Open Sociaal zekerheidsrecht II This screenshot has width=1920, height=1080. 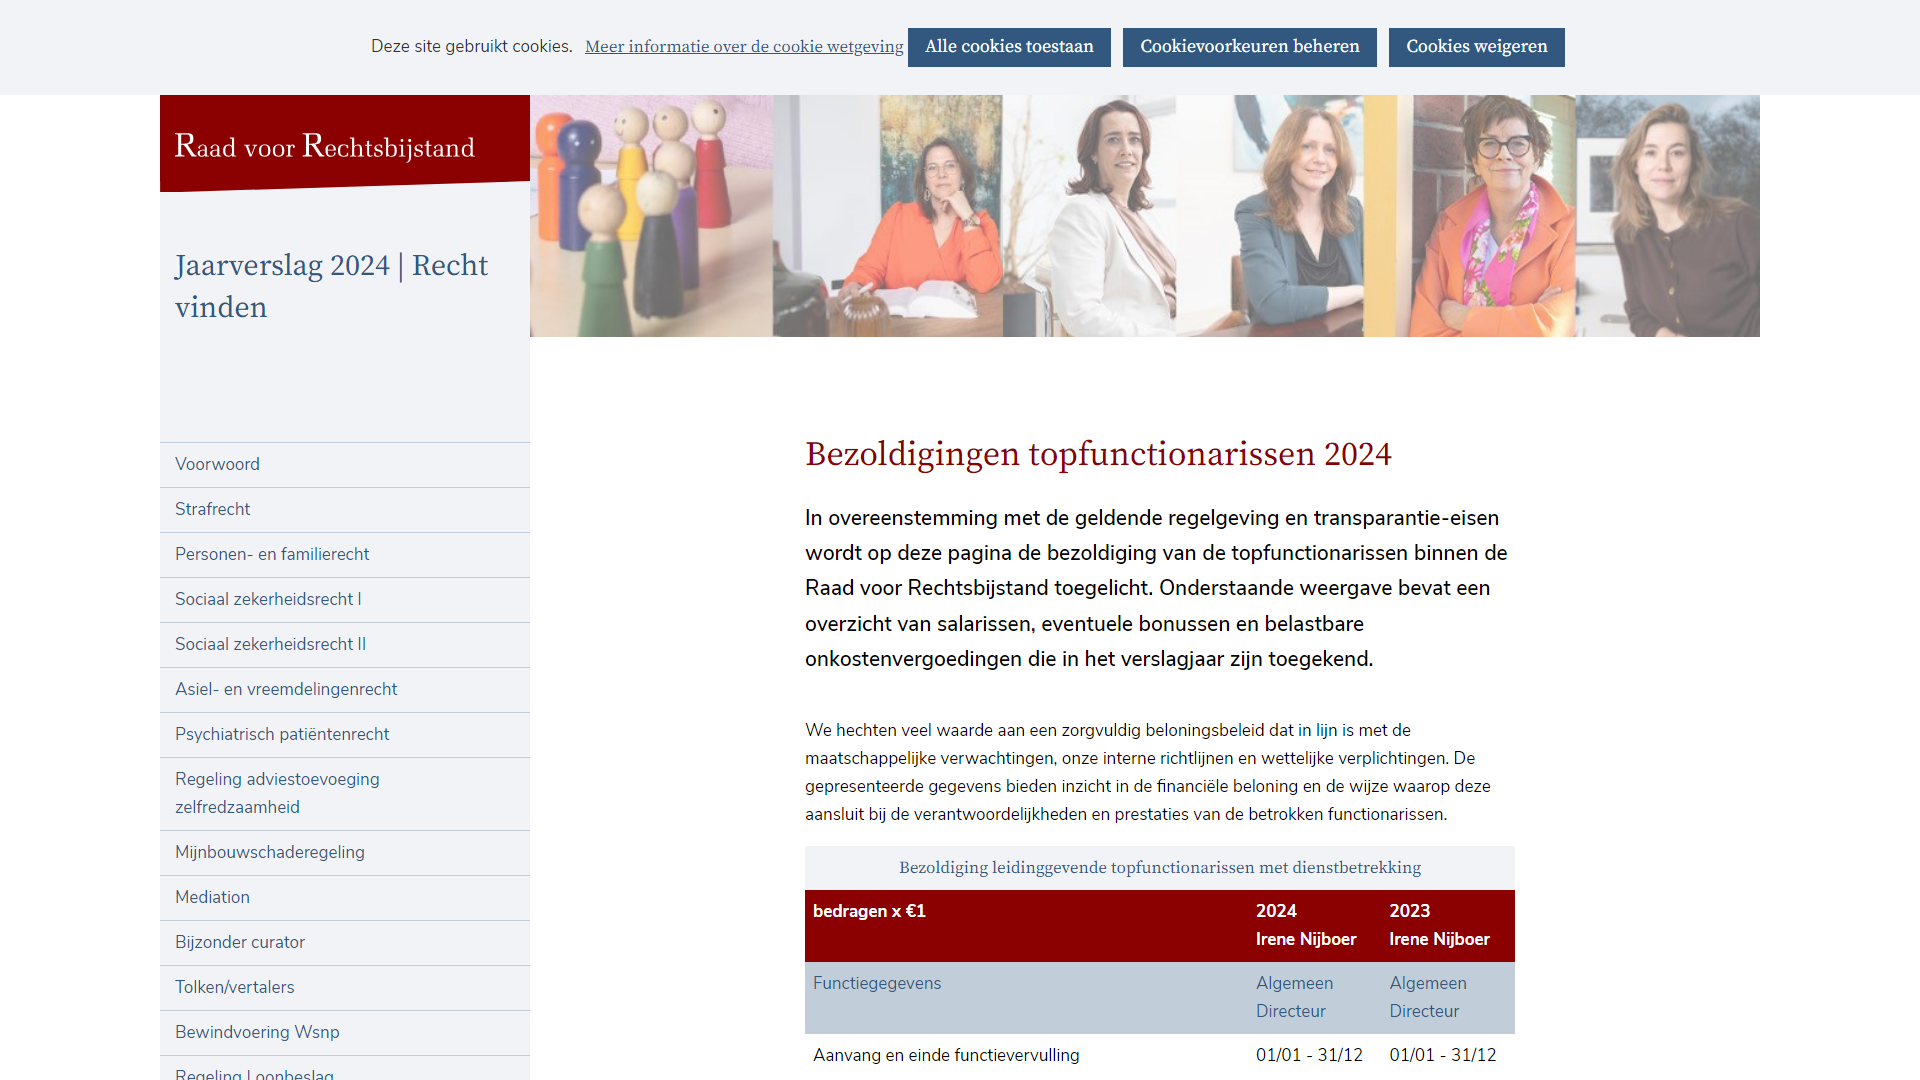(x=345, y=645)
